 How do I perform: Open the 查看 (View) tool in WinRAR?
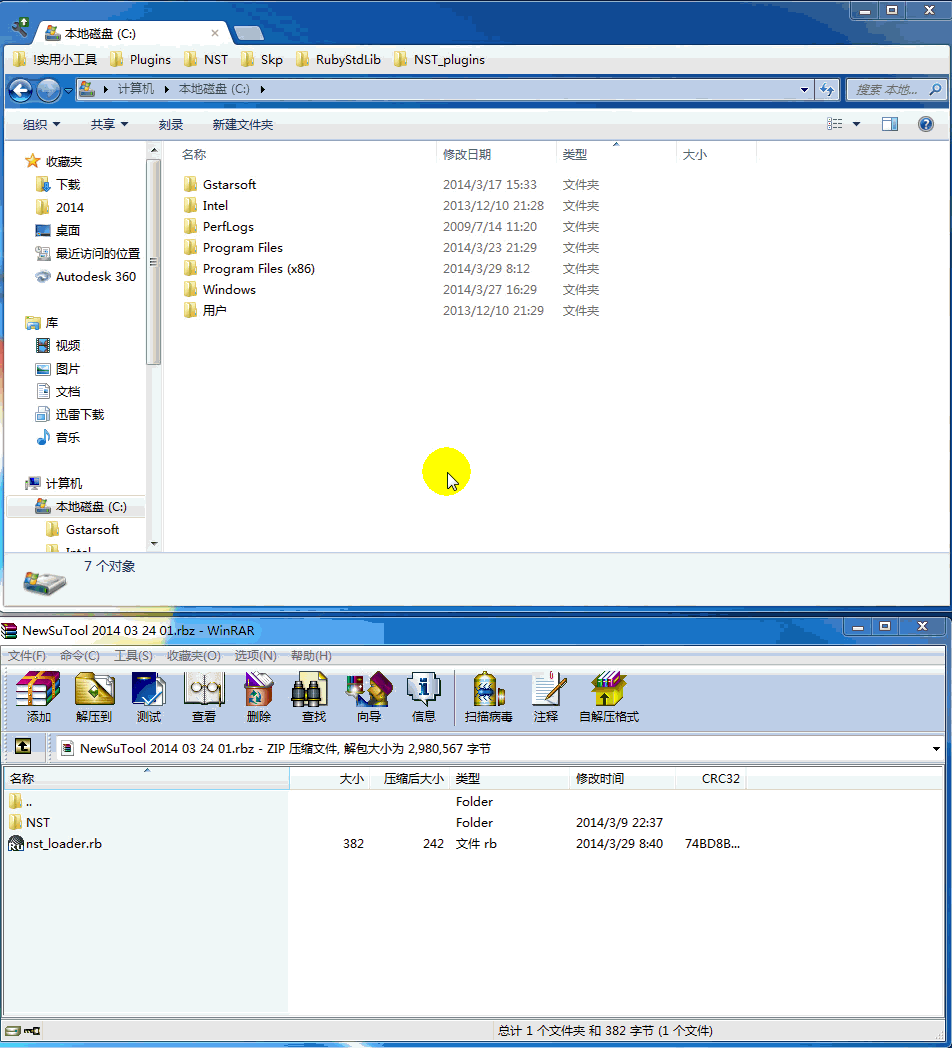coord(204,697)
